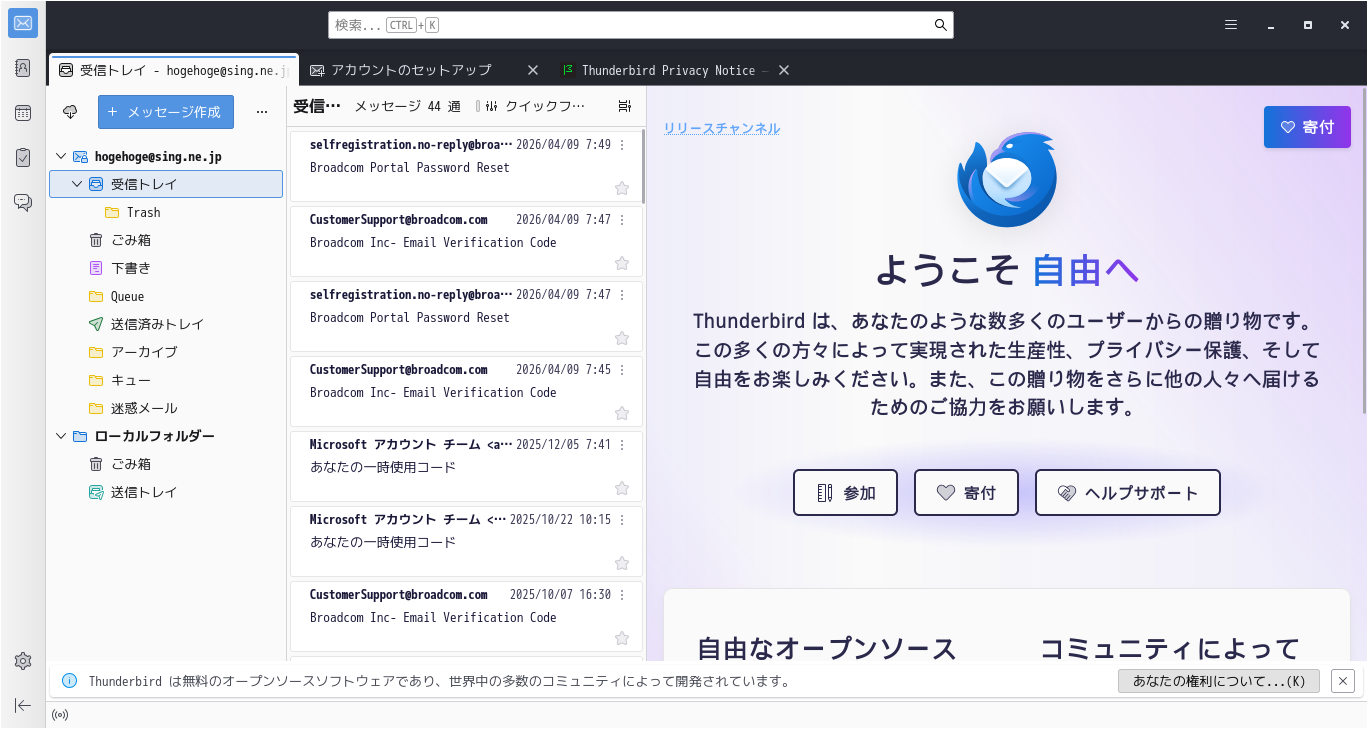Open the more menu for the 7:49 message
Image resolution: width=1368 pixels, height=729 pixels.
point(622,145)
